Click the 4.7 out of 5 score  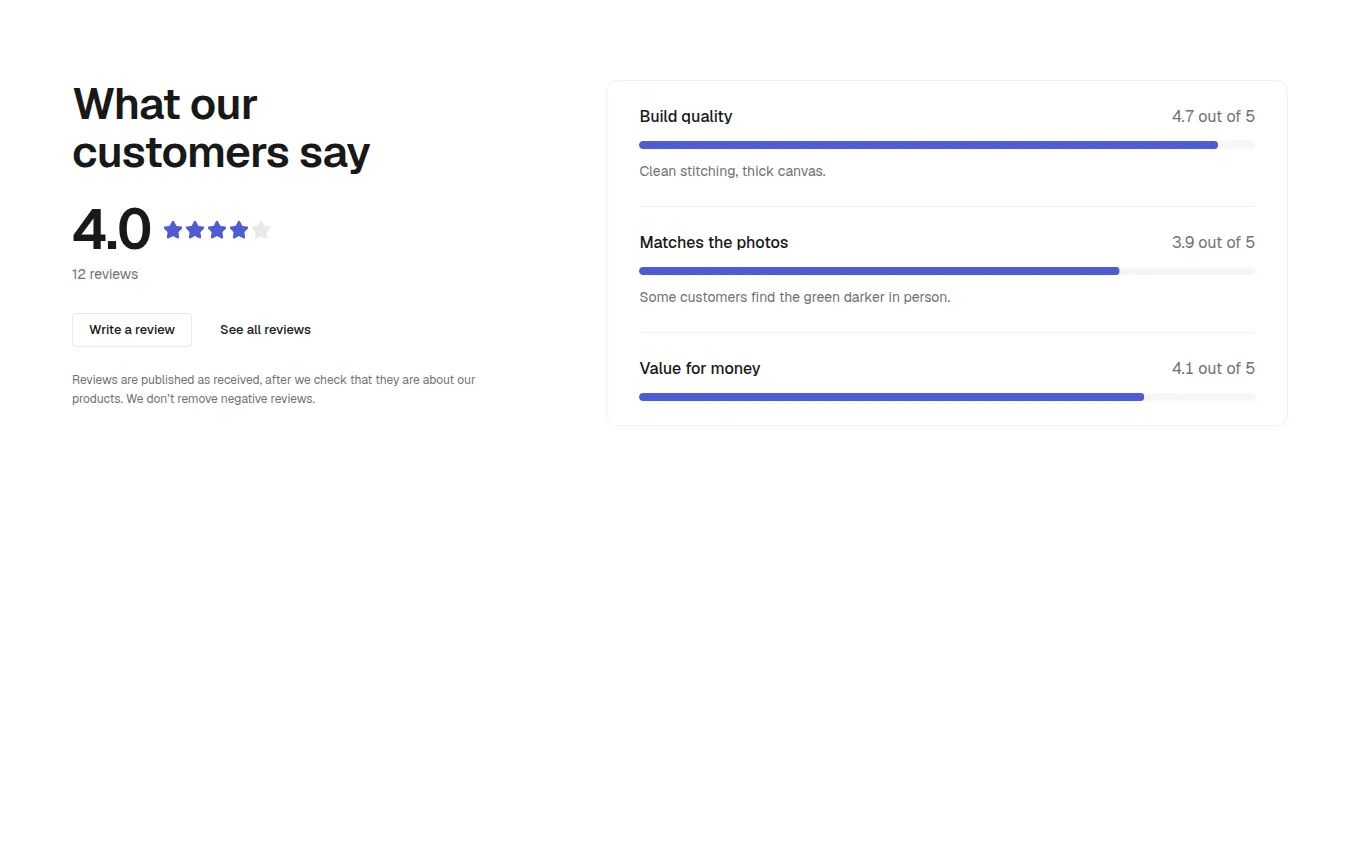click(x=1213, y=116)
